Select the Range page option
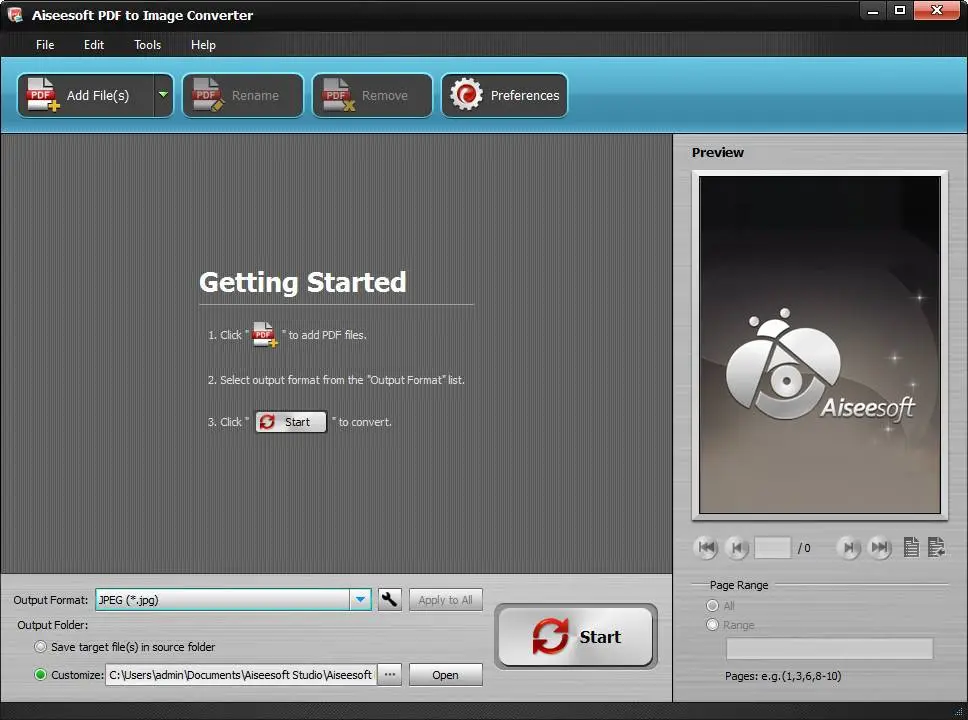 click(710, 625)
